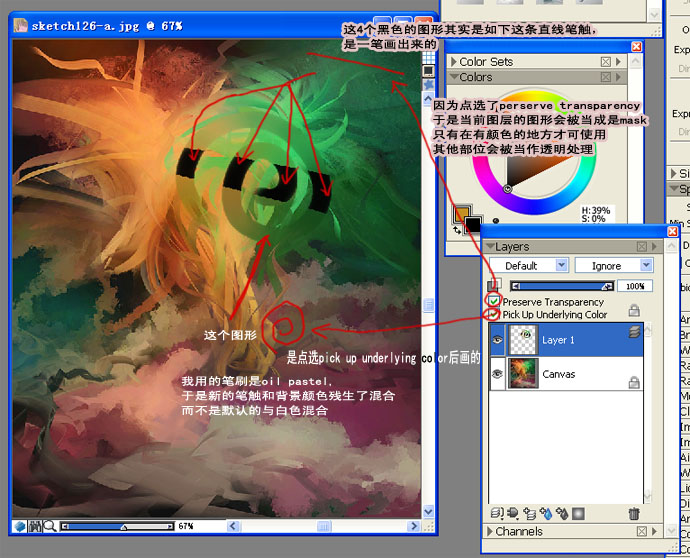Click the composite depth icon left of opacity slider
Image resolution: width=690 pixels, height=558 pixels.
[x=494, y=285]
